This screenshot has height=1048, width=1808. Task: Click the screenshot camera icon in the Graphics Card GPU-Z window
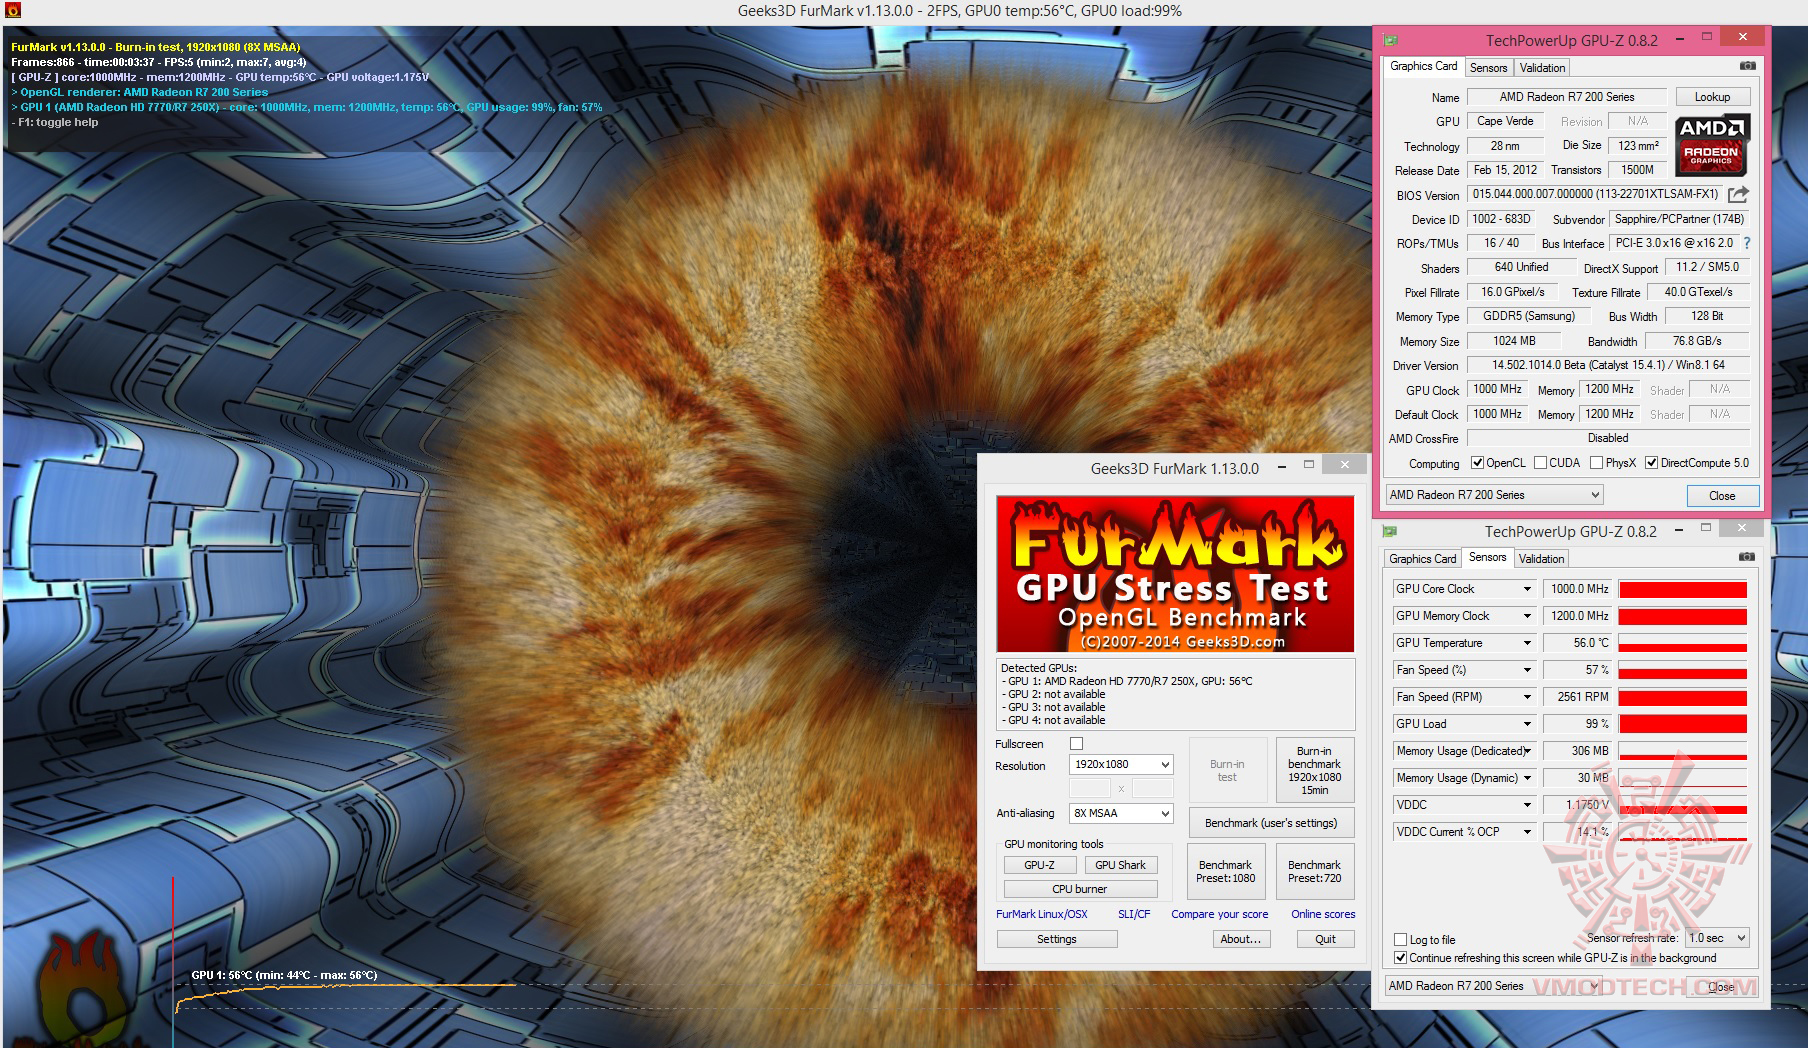coord(1747,66)
